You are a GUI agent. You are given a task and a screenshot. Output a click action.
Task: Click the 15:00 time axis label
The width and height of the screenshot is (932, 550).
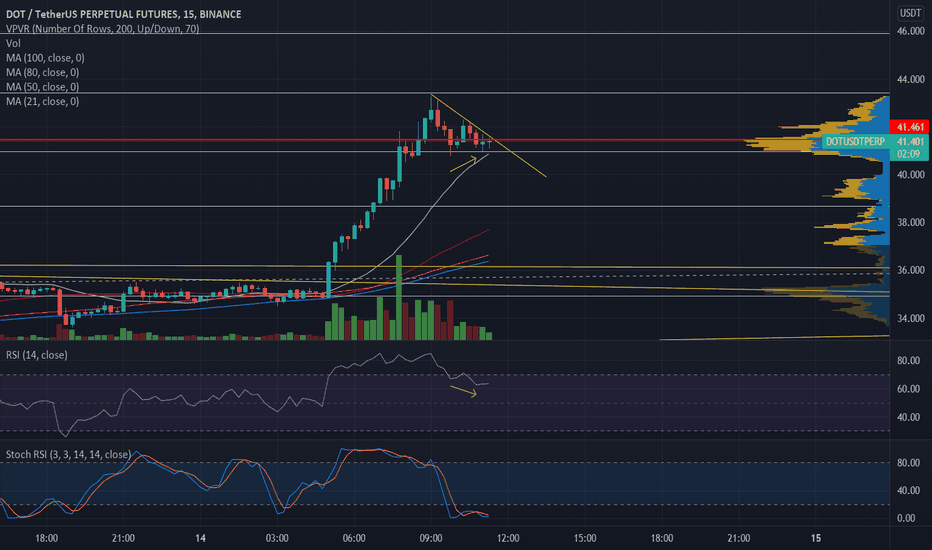[x=585, y=538]
